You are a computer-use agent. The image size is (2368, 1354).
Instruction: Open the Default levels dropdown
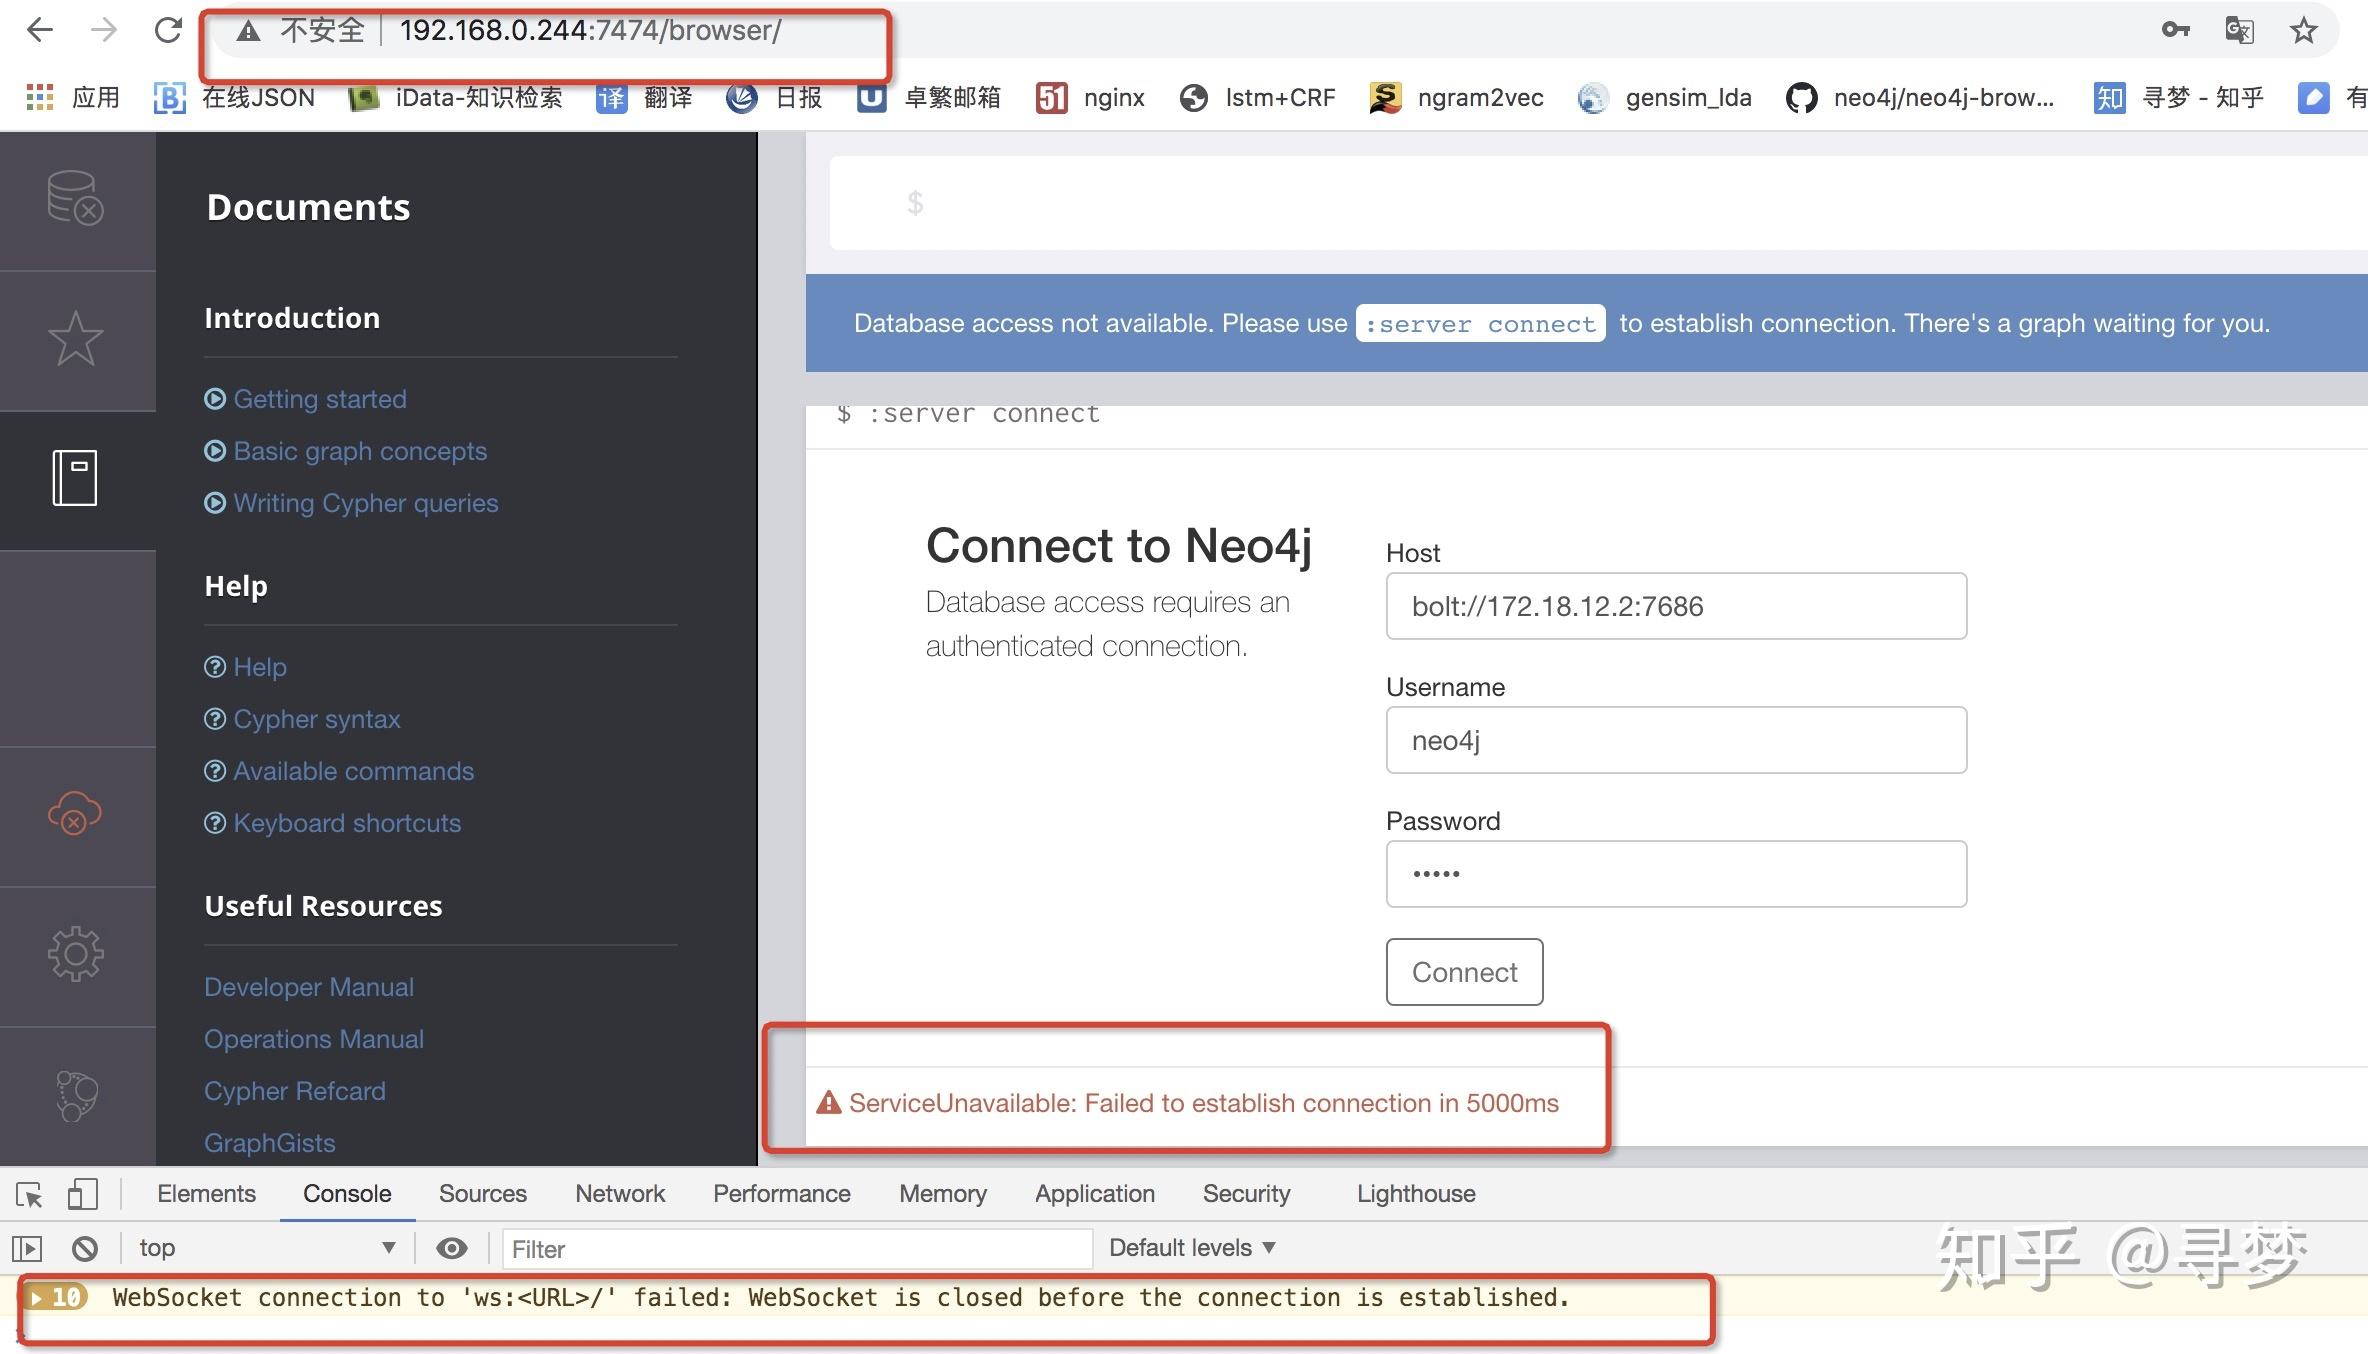(1190, 1247)
